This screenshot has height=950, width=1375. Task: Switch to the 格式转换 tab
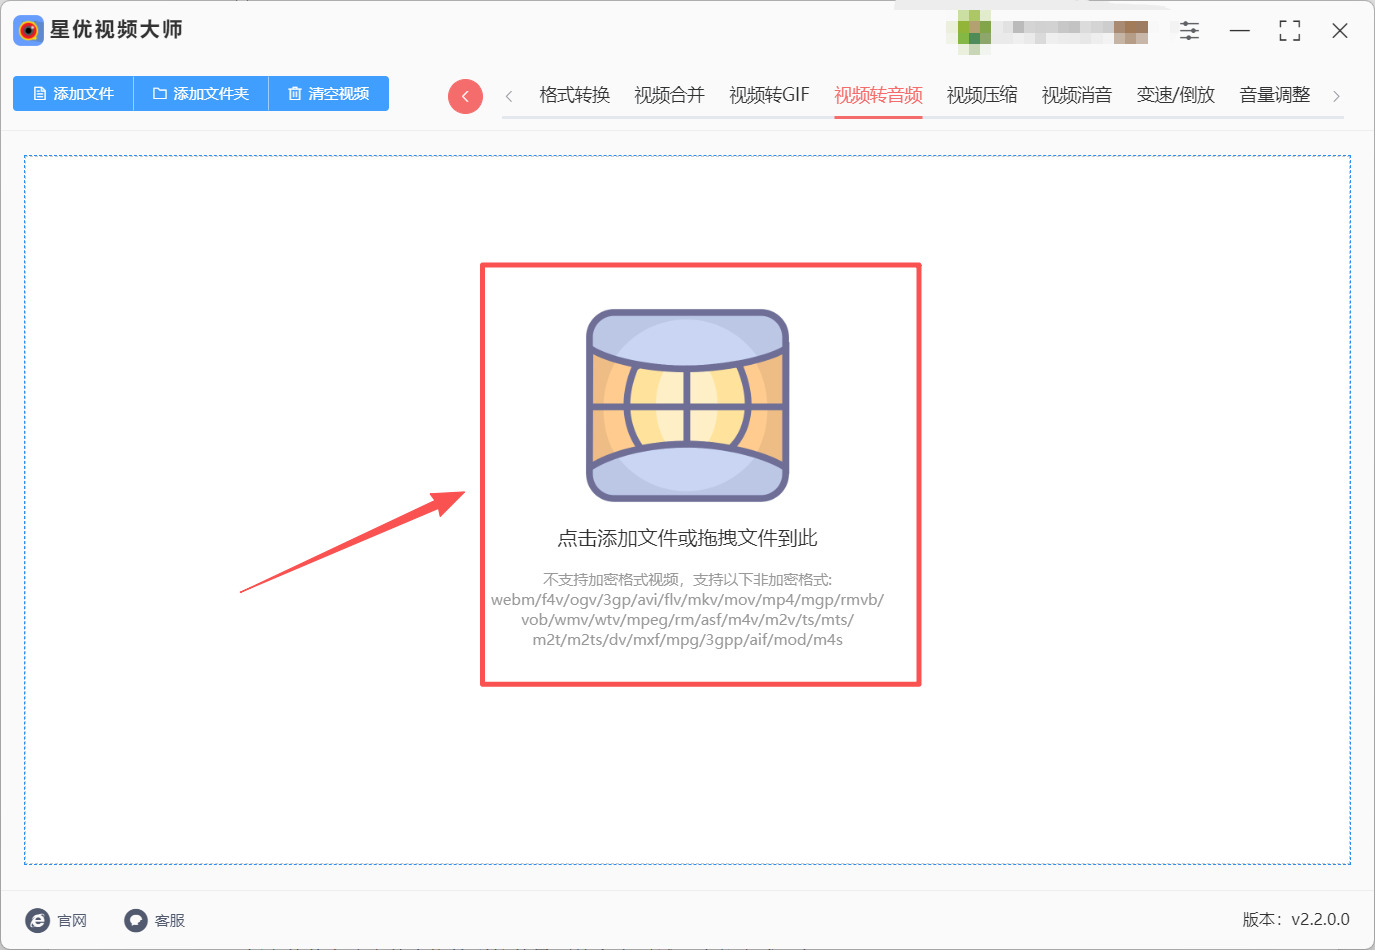[575, 95]
